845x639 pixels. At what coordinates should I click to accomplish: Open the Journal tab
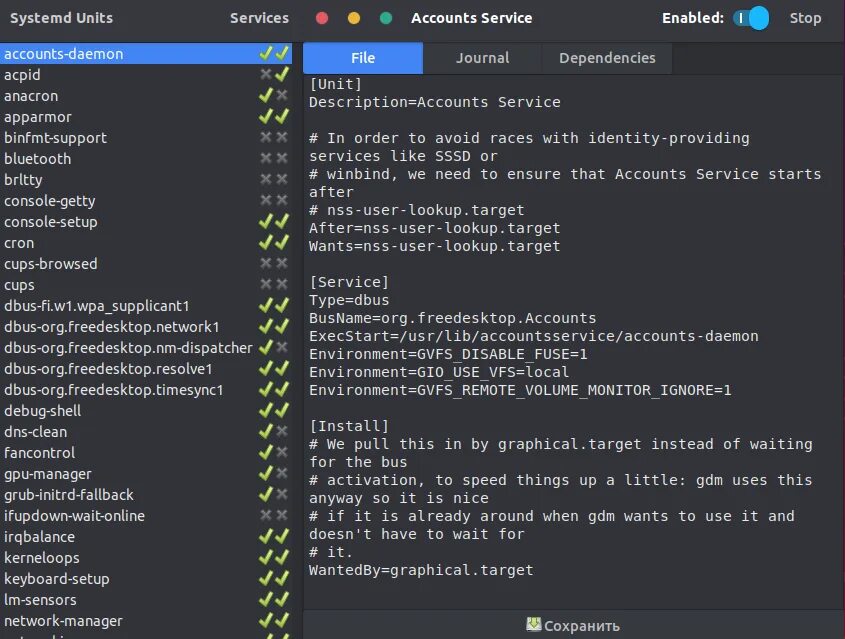482,58
